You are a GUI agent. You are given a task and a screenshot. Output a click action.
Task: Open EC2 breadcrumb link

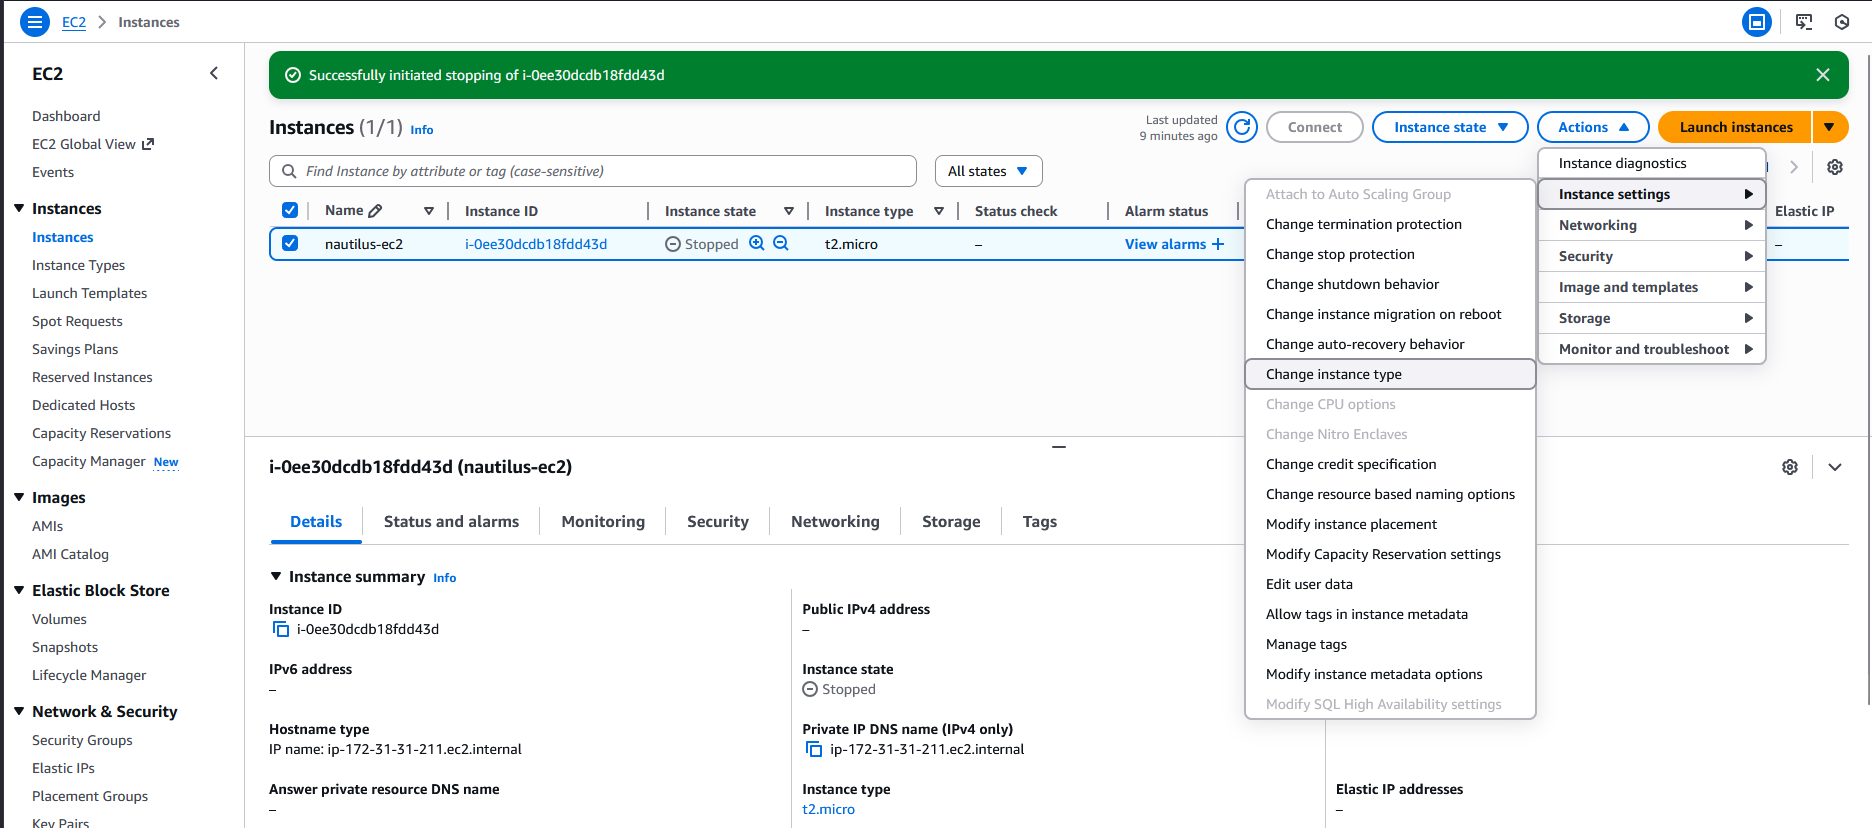(74, 22)
